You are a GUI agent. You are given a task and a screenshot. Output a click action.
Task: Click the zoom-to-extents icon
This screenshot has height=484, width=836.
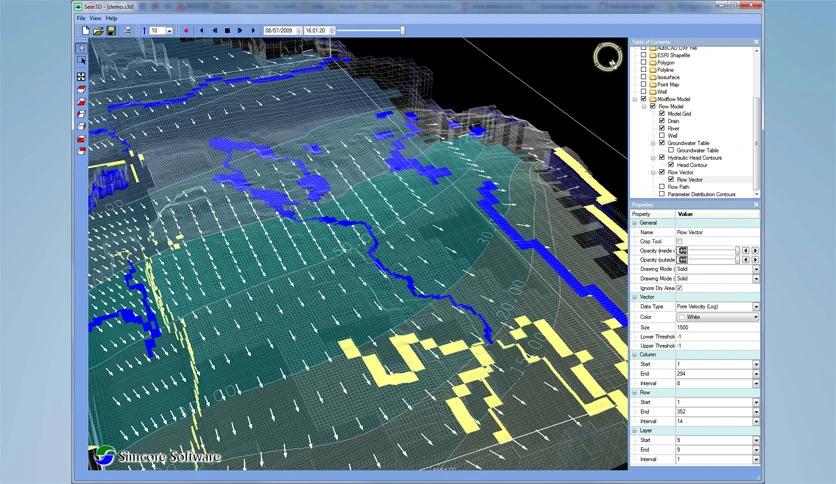pos(81,76)
